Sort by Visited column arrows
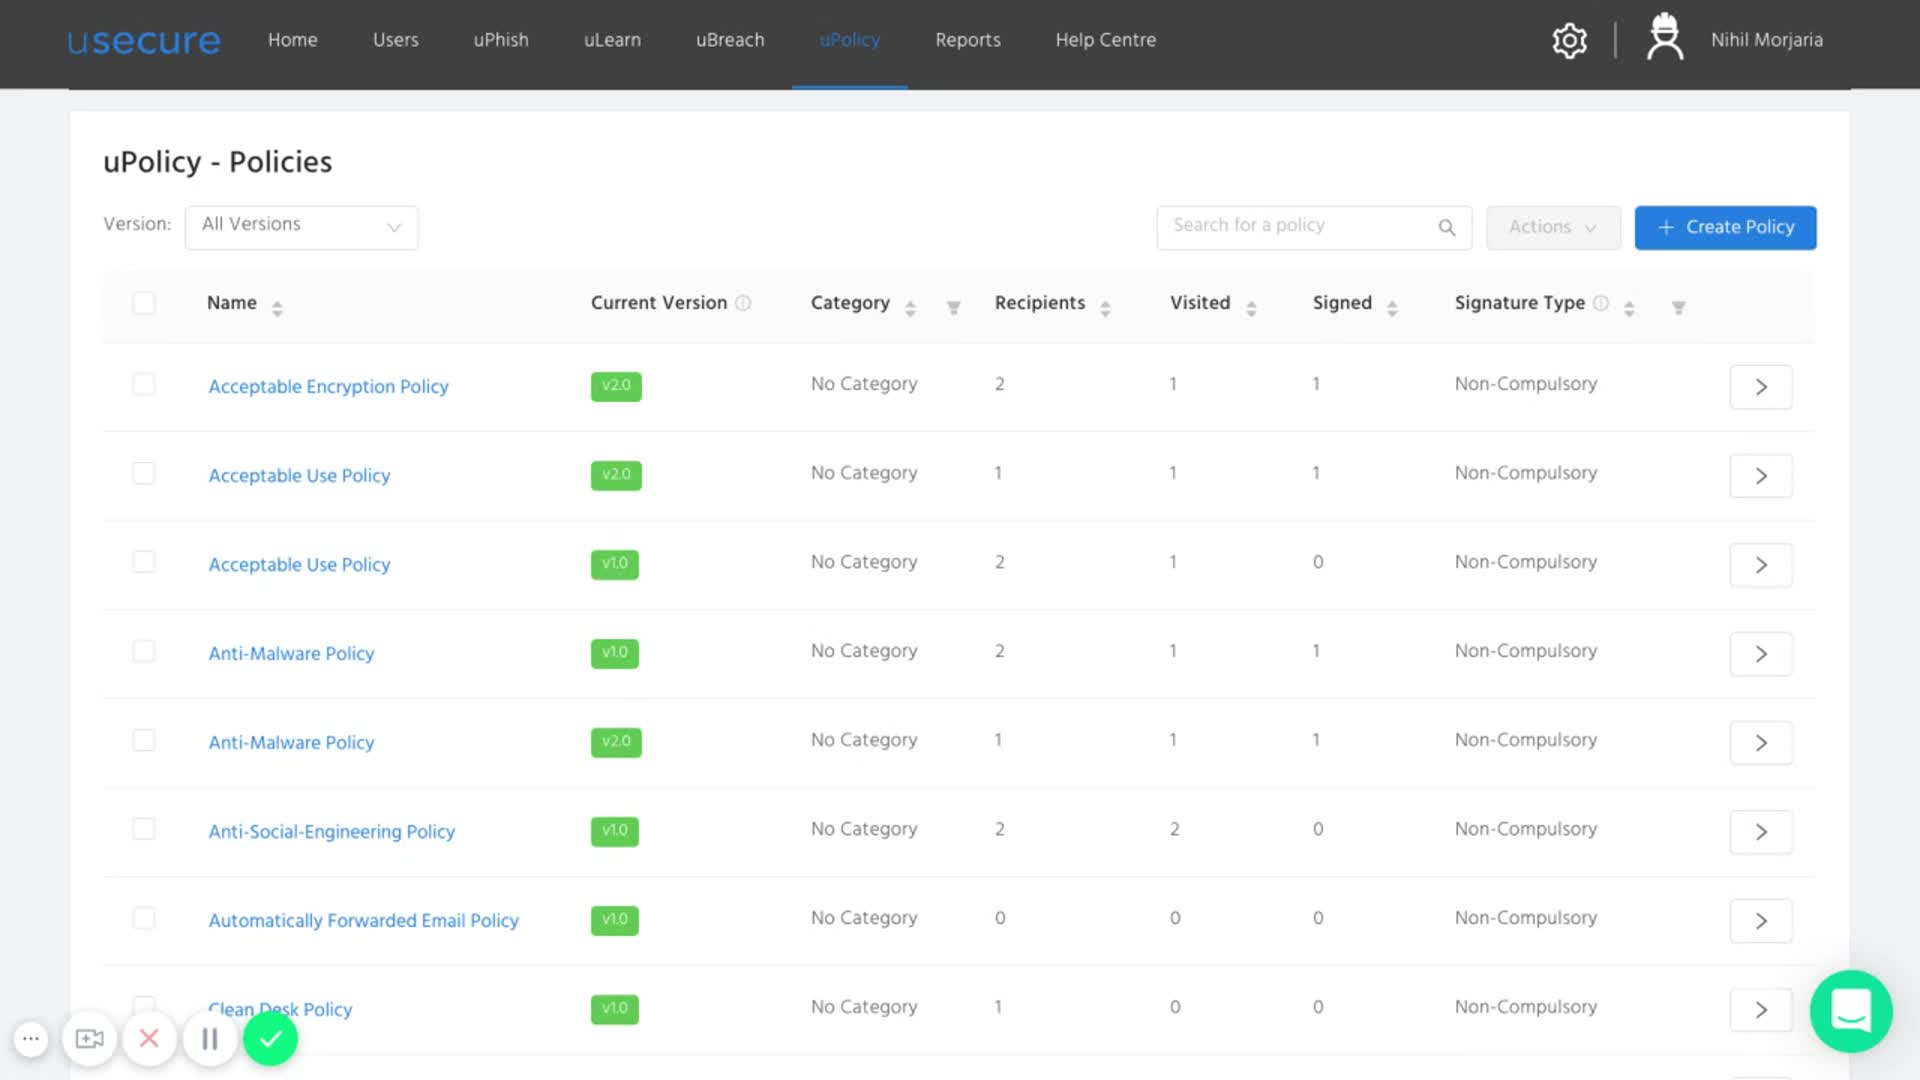 pos(1251,308)
